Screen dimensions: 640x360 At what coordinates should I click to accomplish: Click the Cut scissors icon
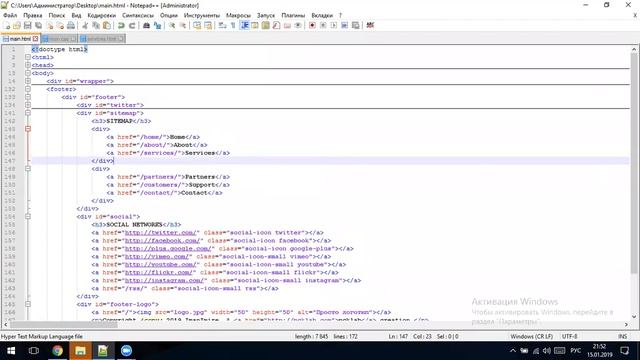click(x=85, y=25)
